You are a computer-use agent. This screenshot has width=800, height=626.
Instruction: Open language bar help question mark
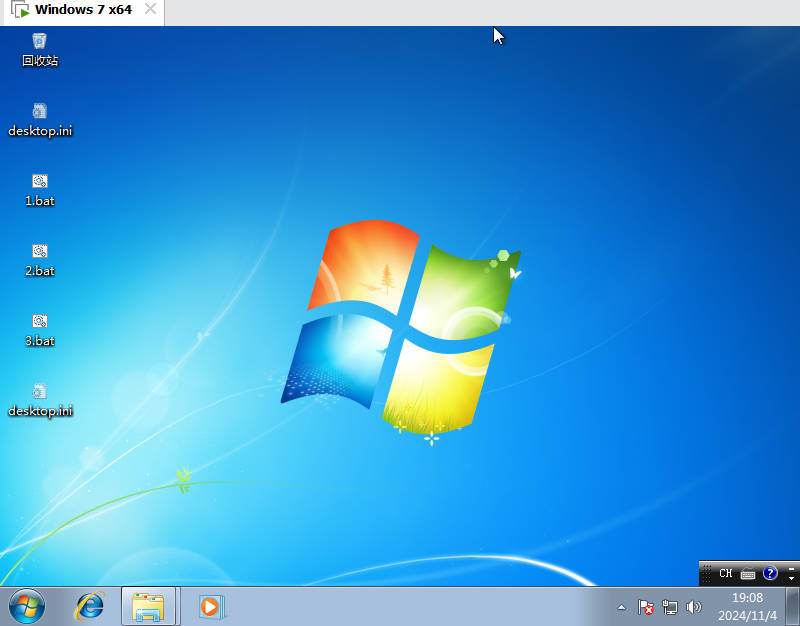click(x=770, y=573)
